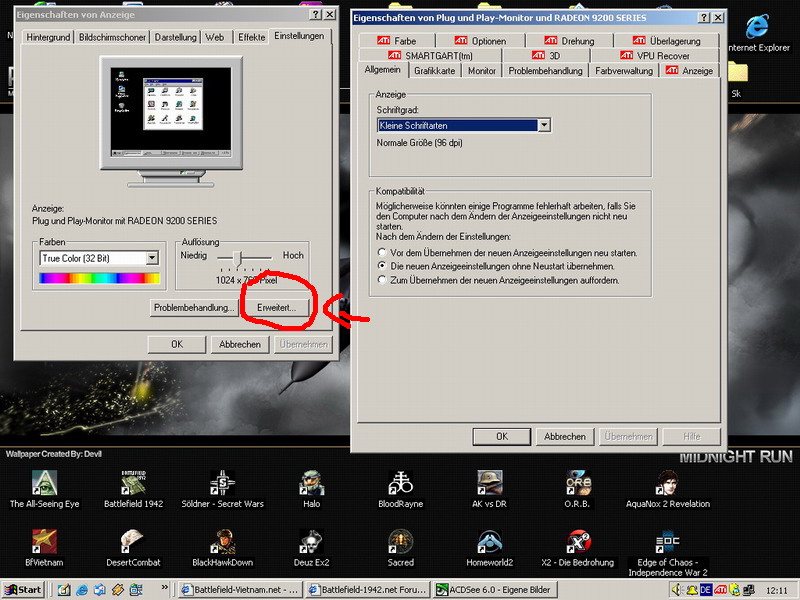The width and height of the screenshot is (800, 600).
Task: Switch to Battlefield-Vietnam.net taskbar window
Action: (241, 590)
